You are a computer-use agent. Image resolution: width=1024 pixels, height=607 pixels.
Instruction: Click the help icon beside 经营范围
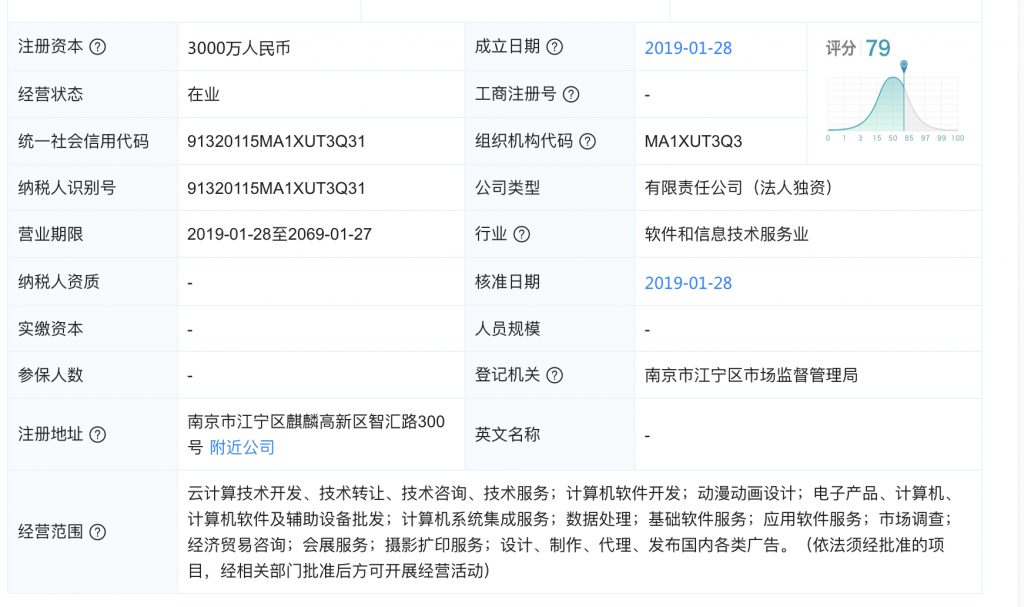click(x=98, y=531)
